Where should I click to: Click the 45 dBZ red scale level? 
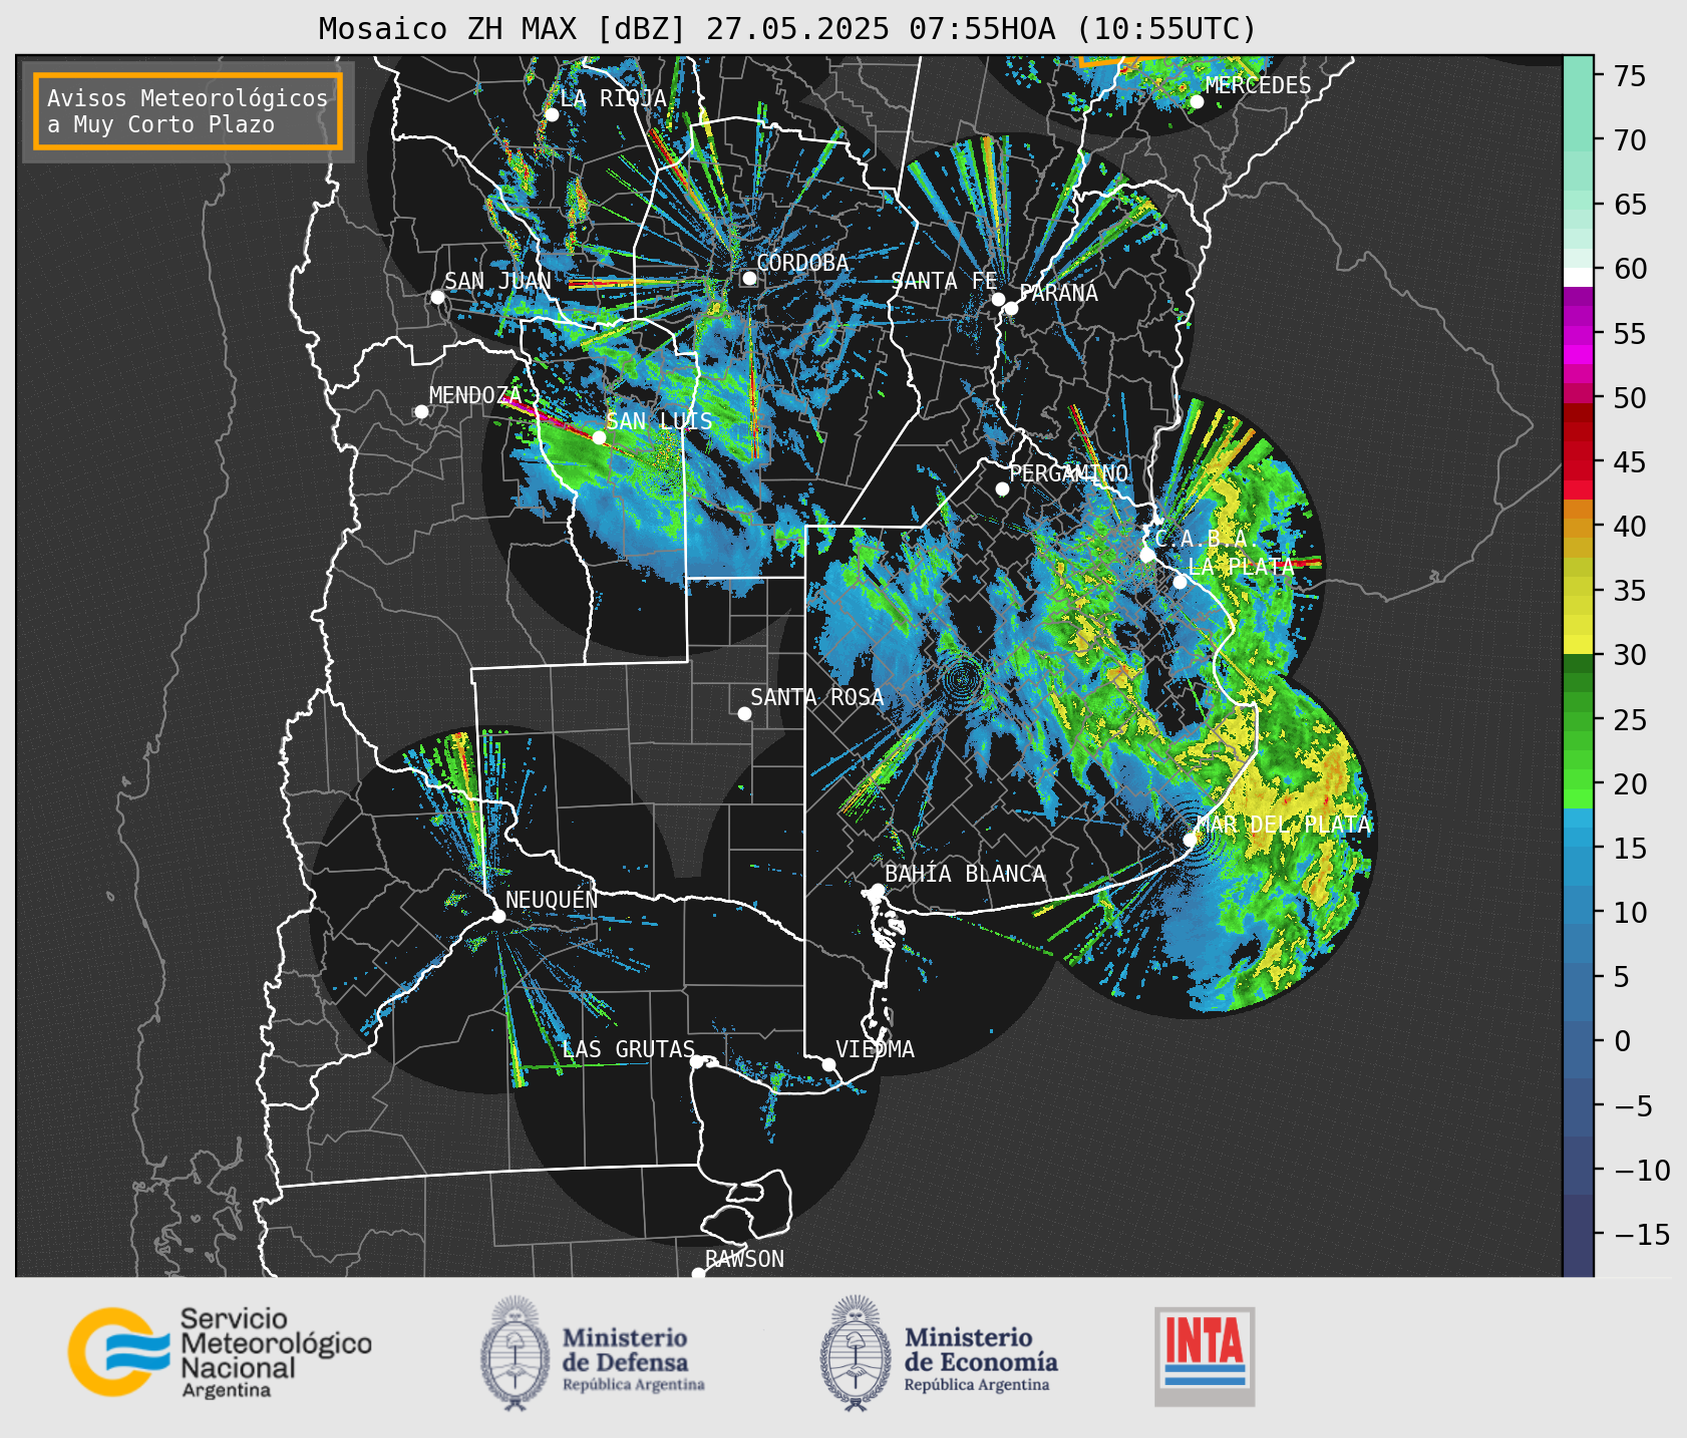pyautogui.click(x=1629, y=463)
